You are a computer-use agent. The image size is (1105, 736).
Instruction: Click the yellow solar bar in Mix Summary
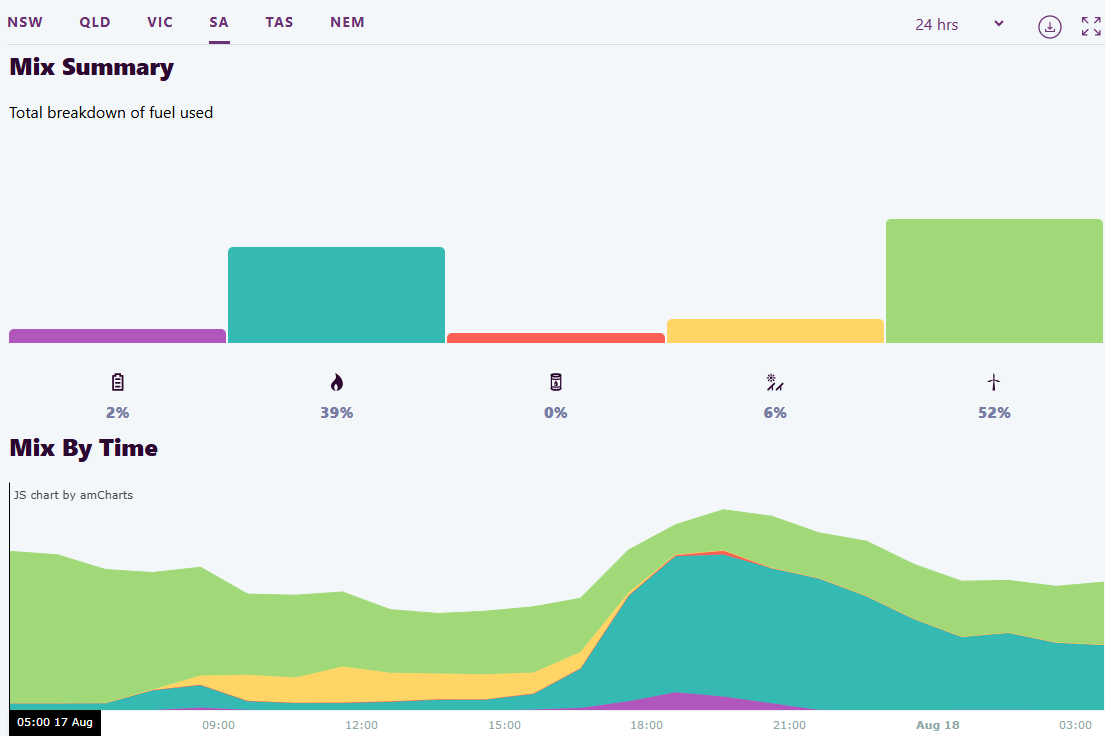point(775,331)
